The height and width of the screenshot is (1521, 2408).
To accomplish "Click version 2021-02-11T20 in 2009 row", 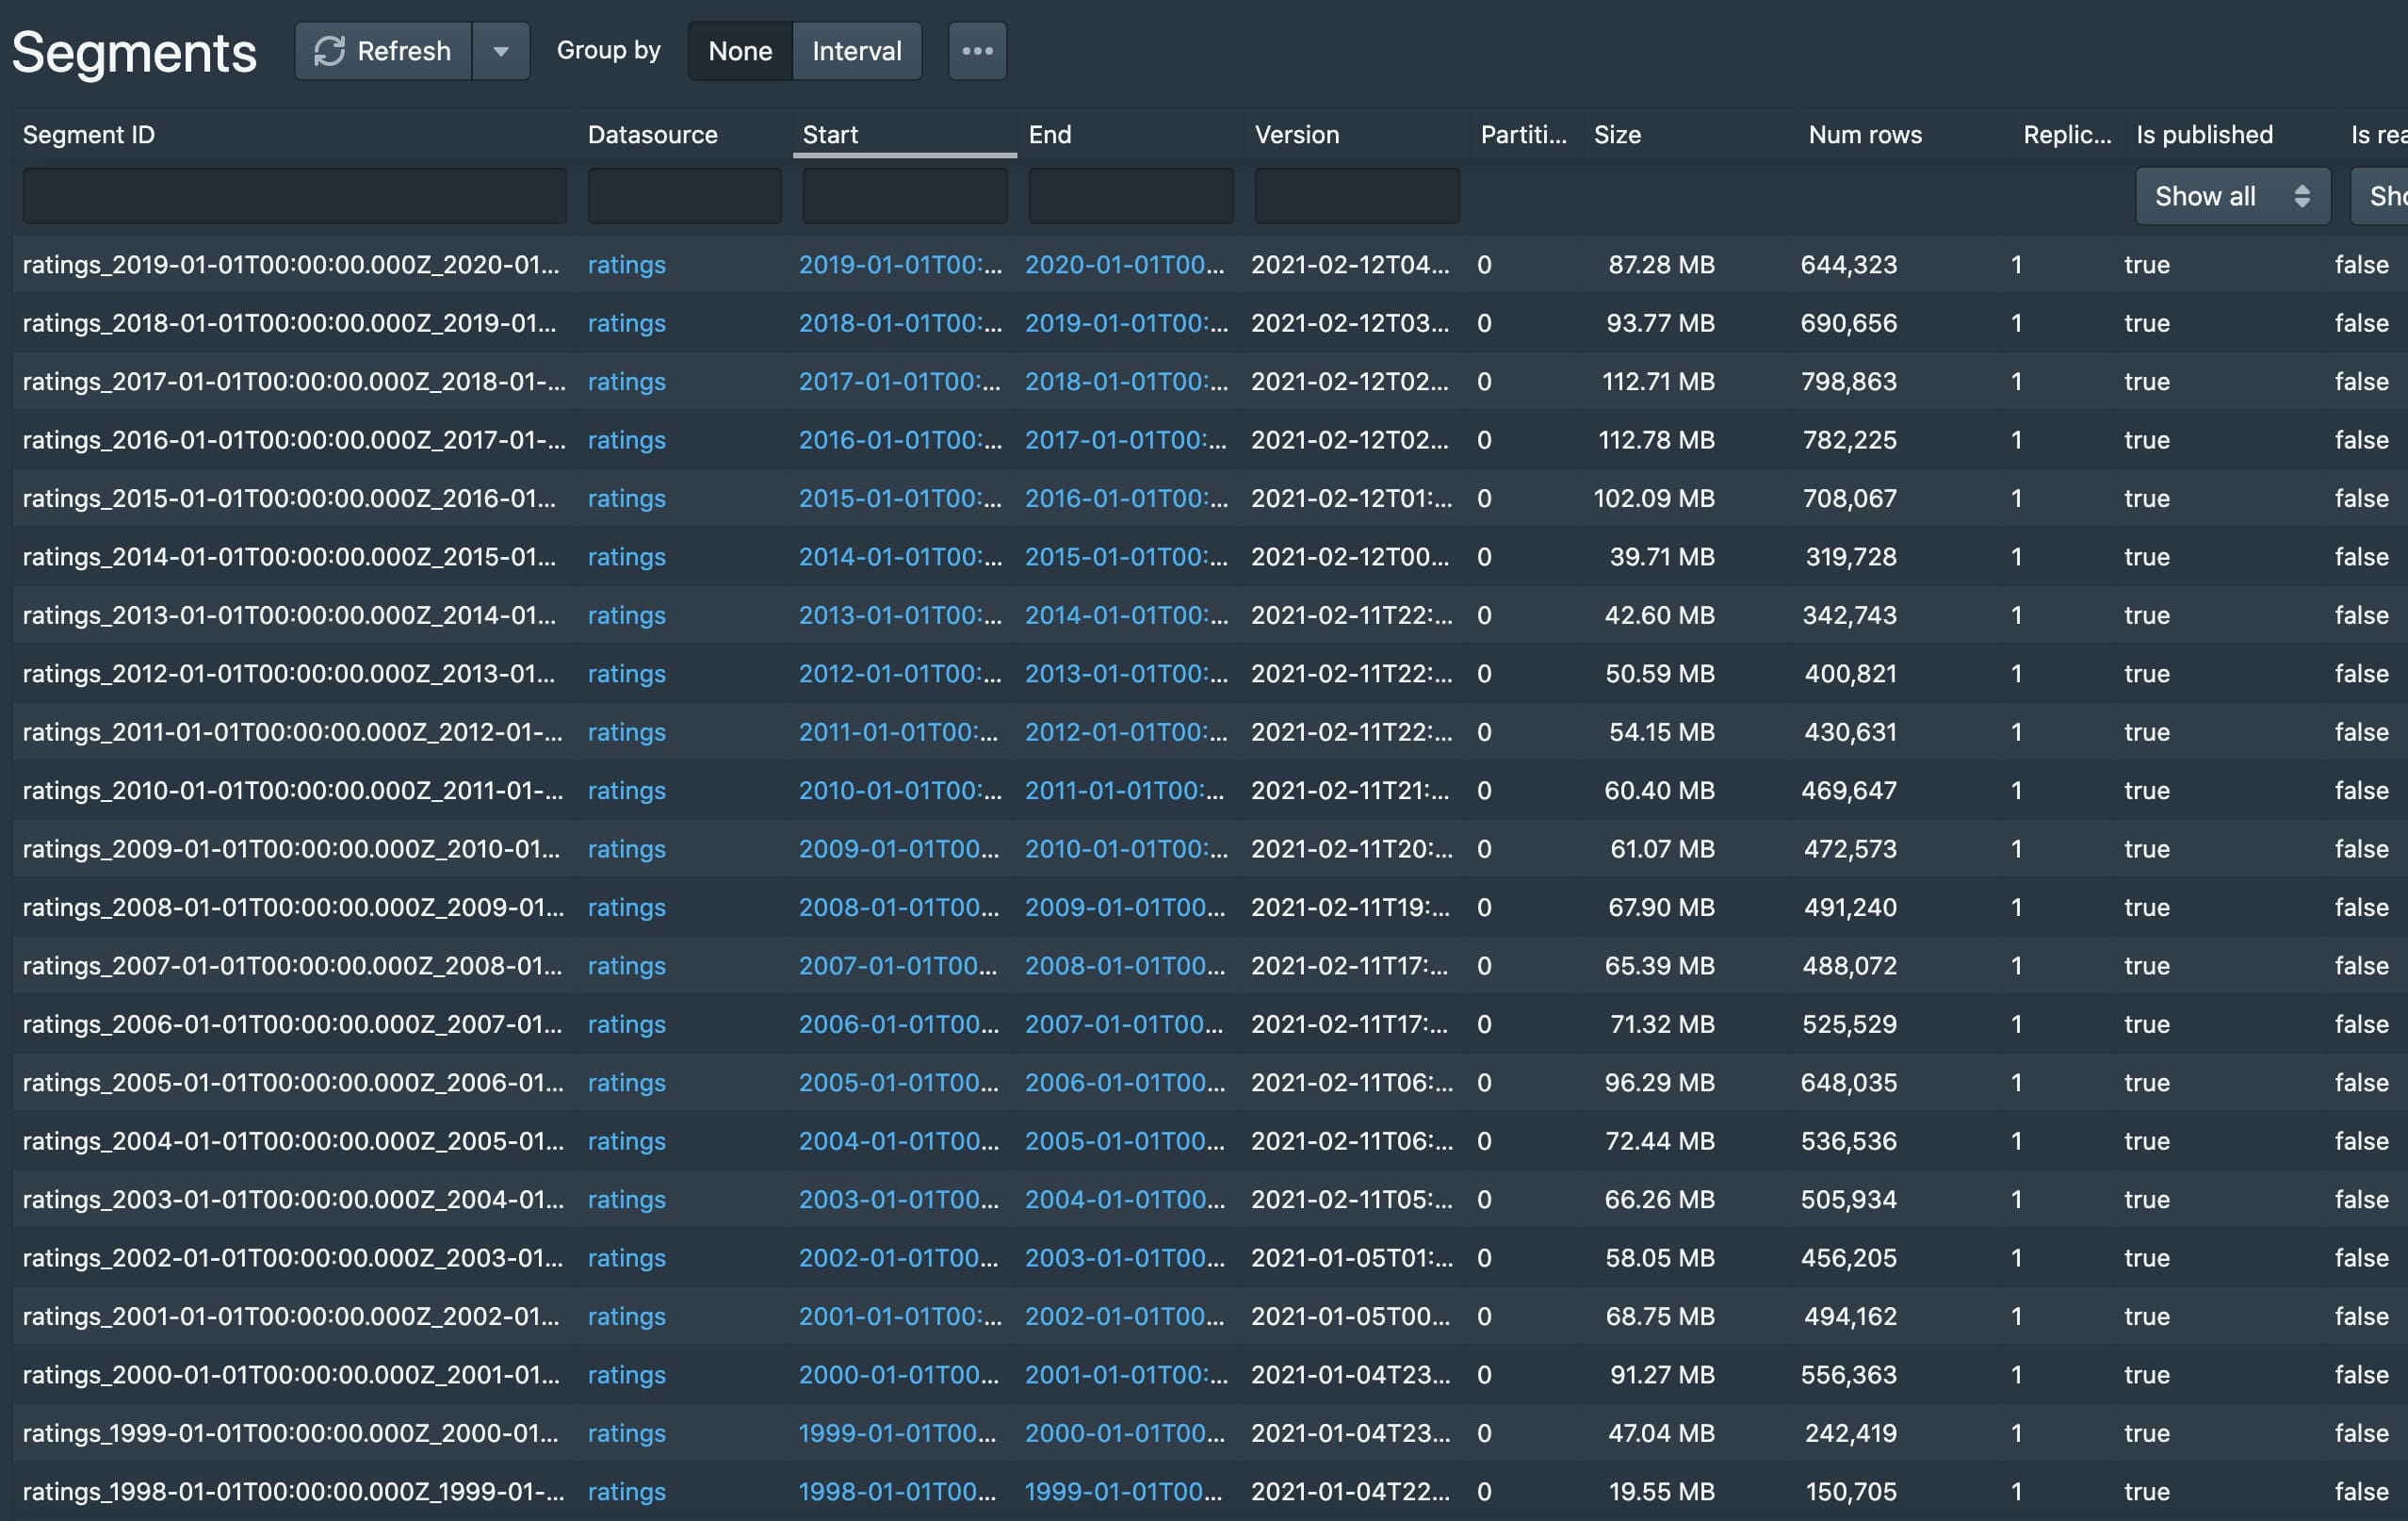I will click(1351, 849).
